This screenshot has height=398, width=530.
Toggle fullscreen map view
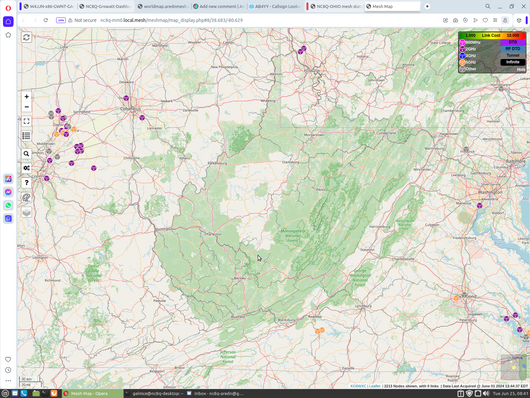click(x=26, y=121)
